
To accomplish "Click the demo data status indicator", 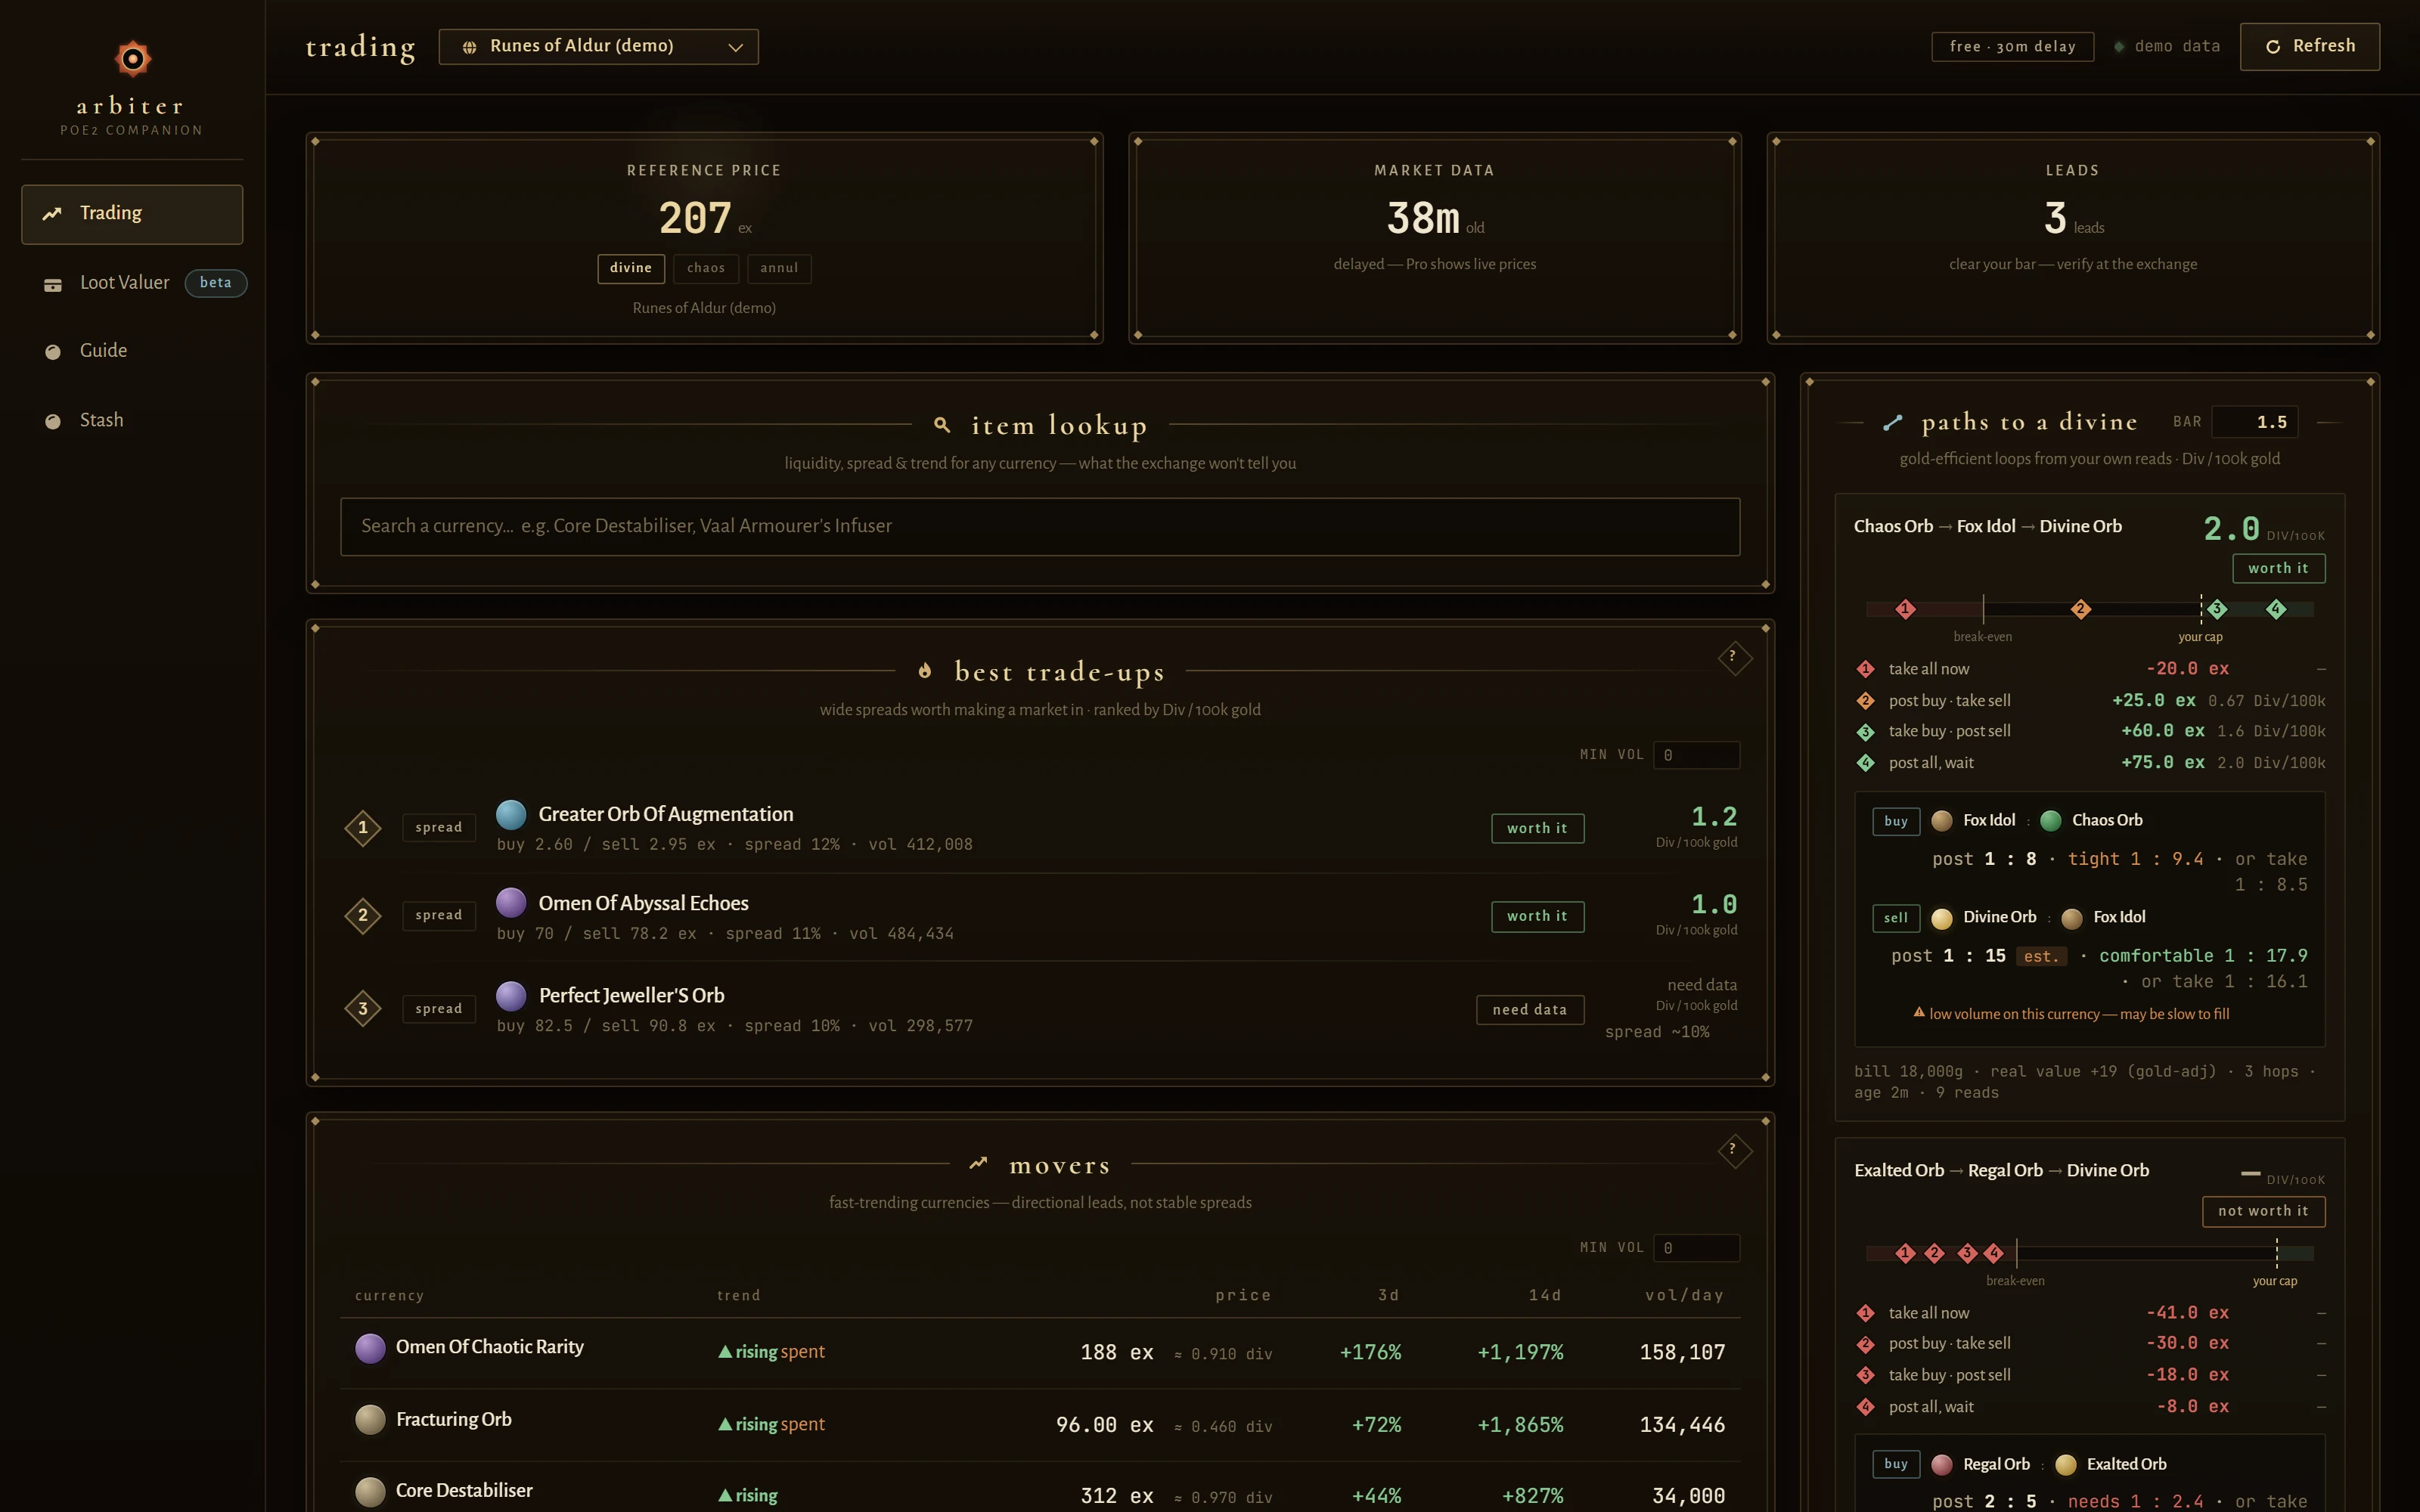I will coord(2166,47).
